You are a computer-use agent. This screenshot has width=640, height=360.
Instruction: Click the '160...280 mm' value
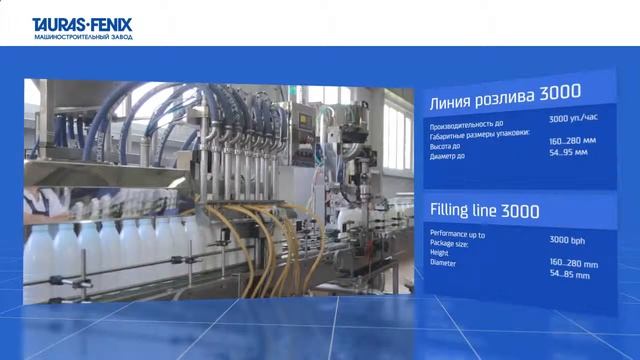coord(573,263)
